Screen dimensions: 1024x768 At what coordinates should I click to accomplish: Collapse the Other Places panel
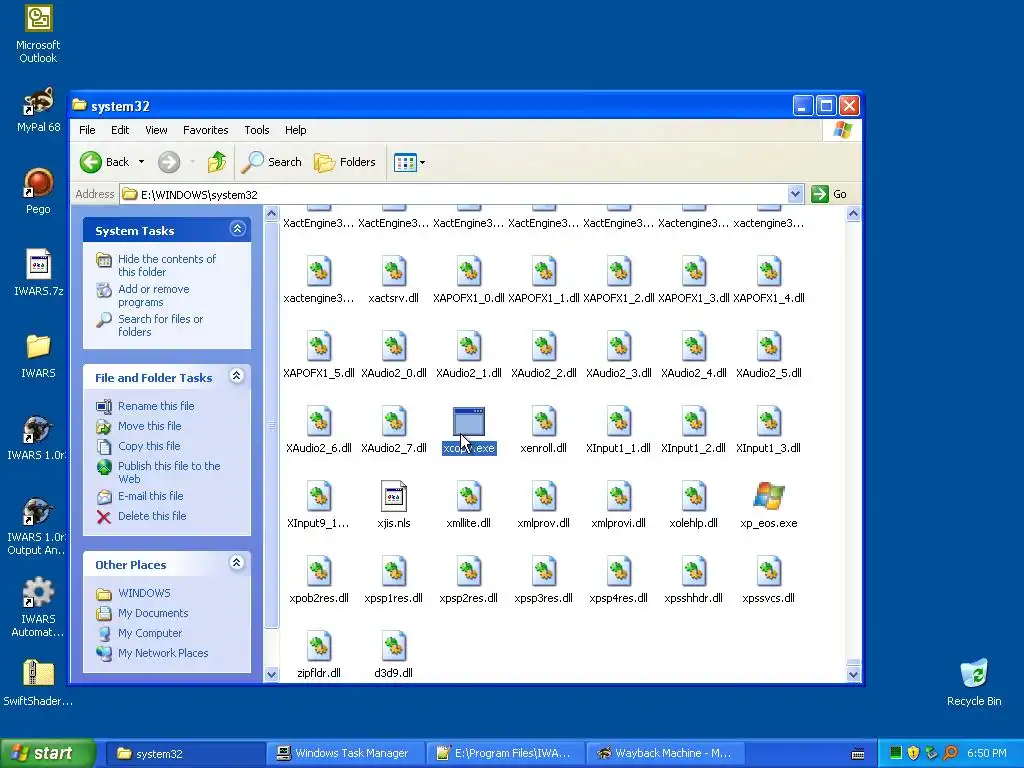(237, 562)
